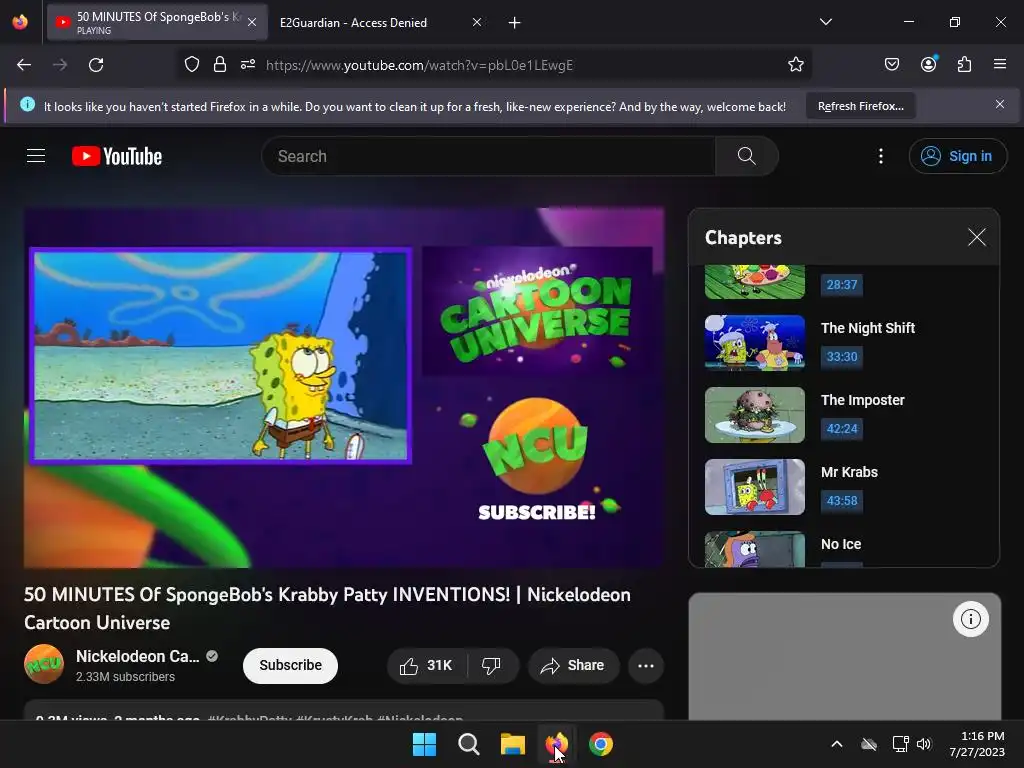1024x768 pixels.
Task: Focus the YouTube search field
Action: [x=488, y=156]
